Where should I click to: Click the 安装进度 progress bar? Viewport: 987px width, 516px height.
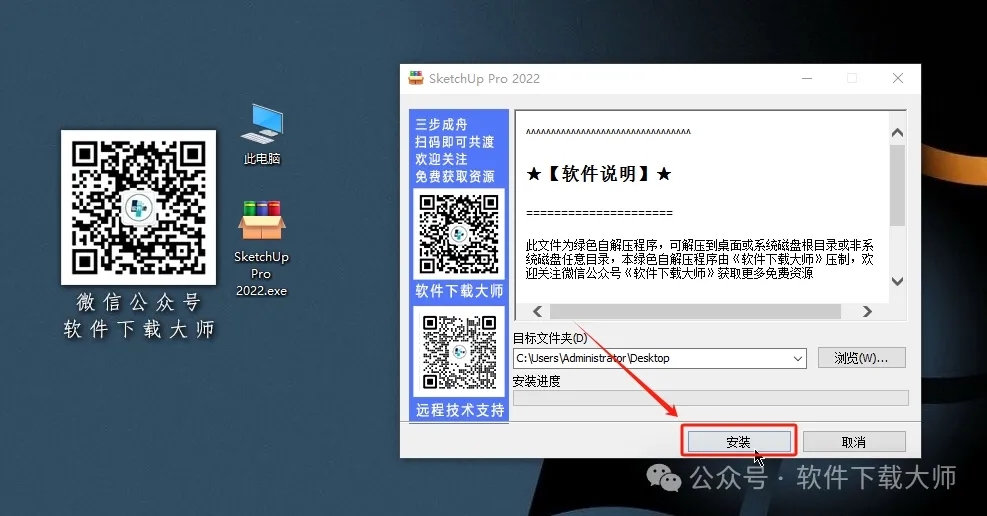pyautogui.click(x=711, y=398)
